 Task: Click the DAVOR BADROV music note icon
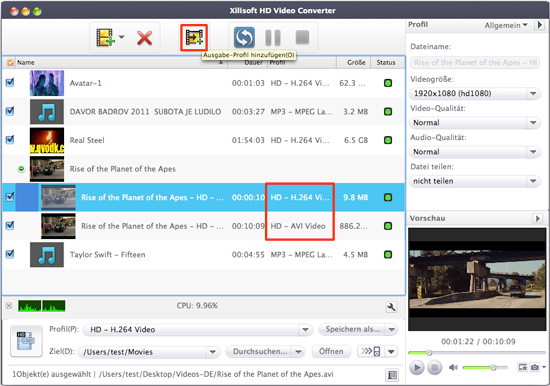click(x=47, y=112)
